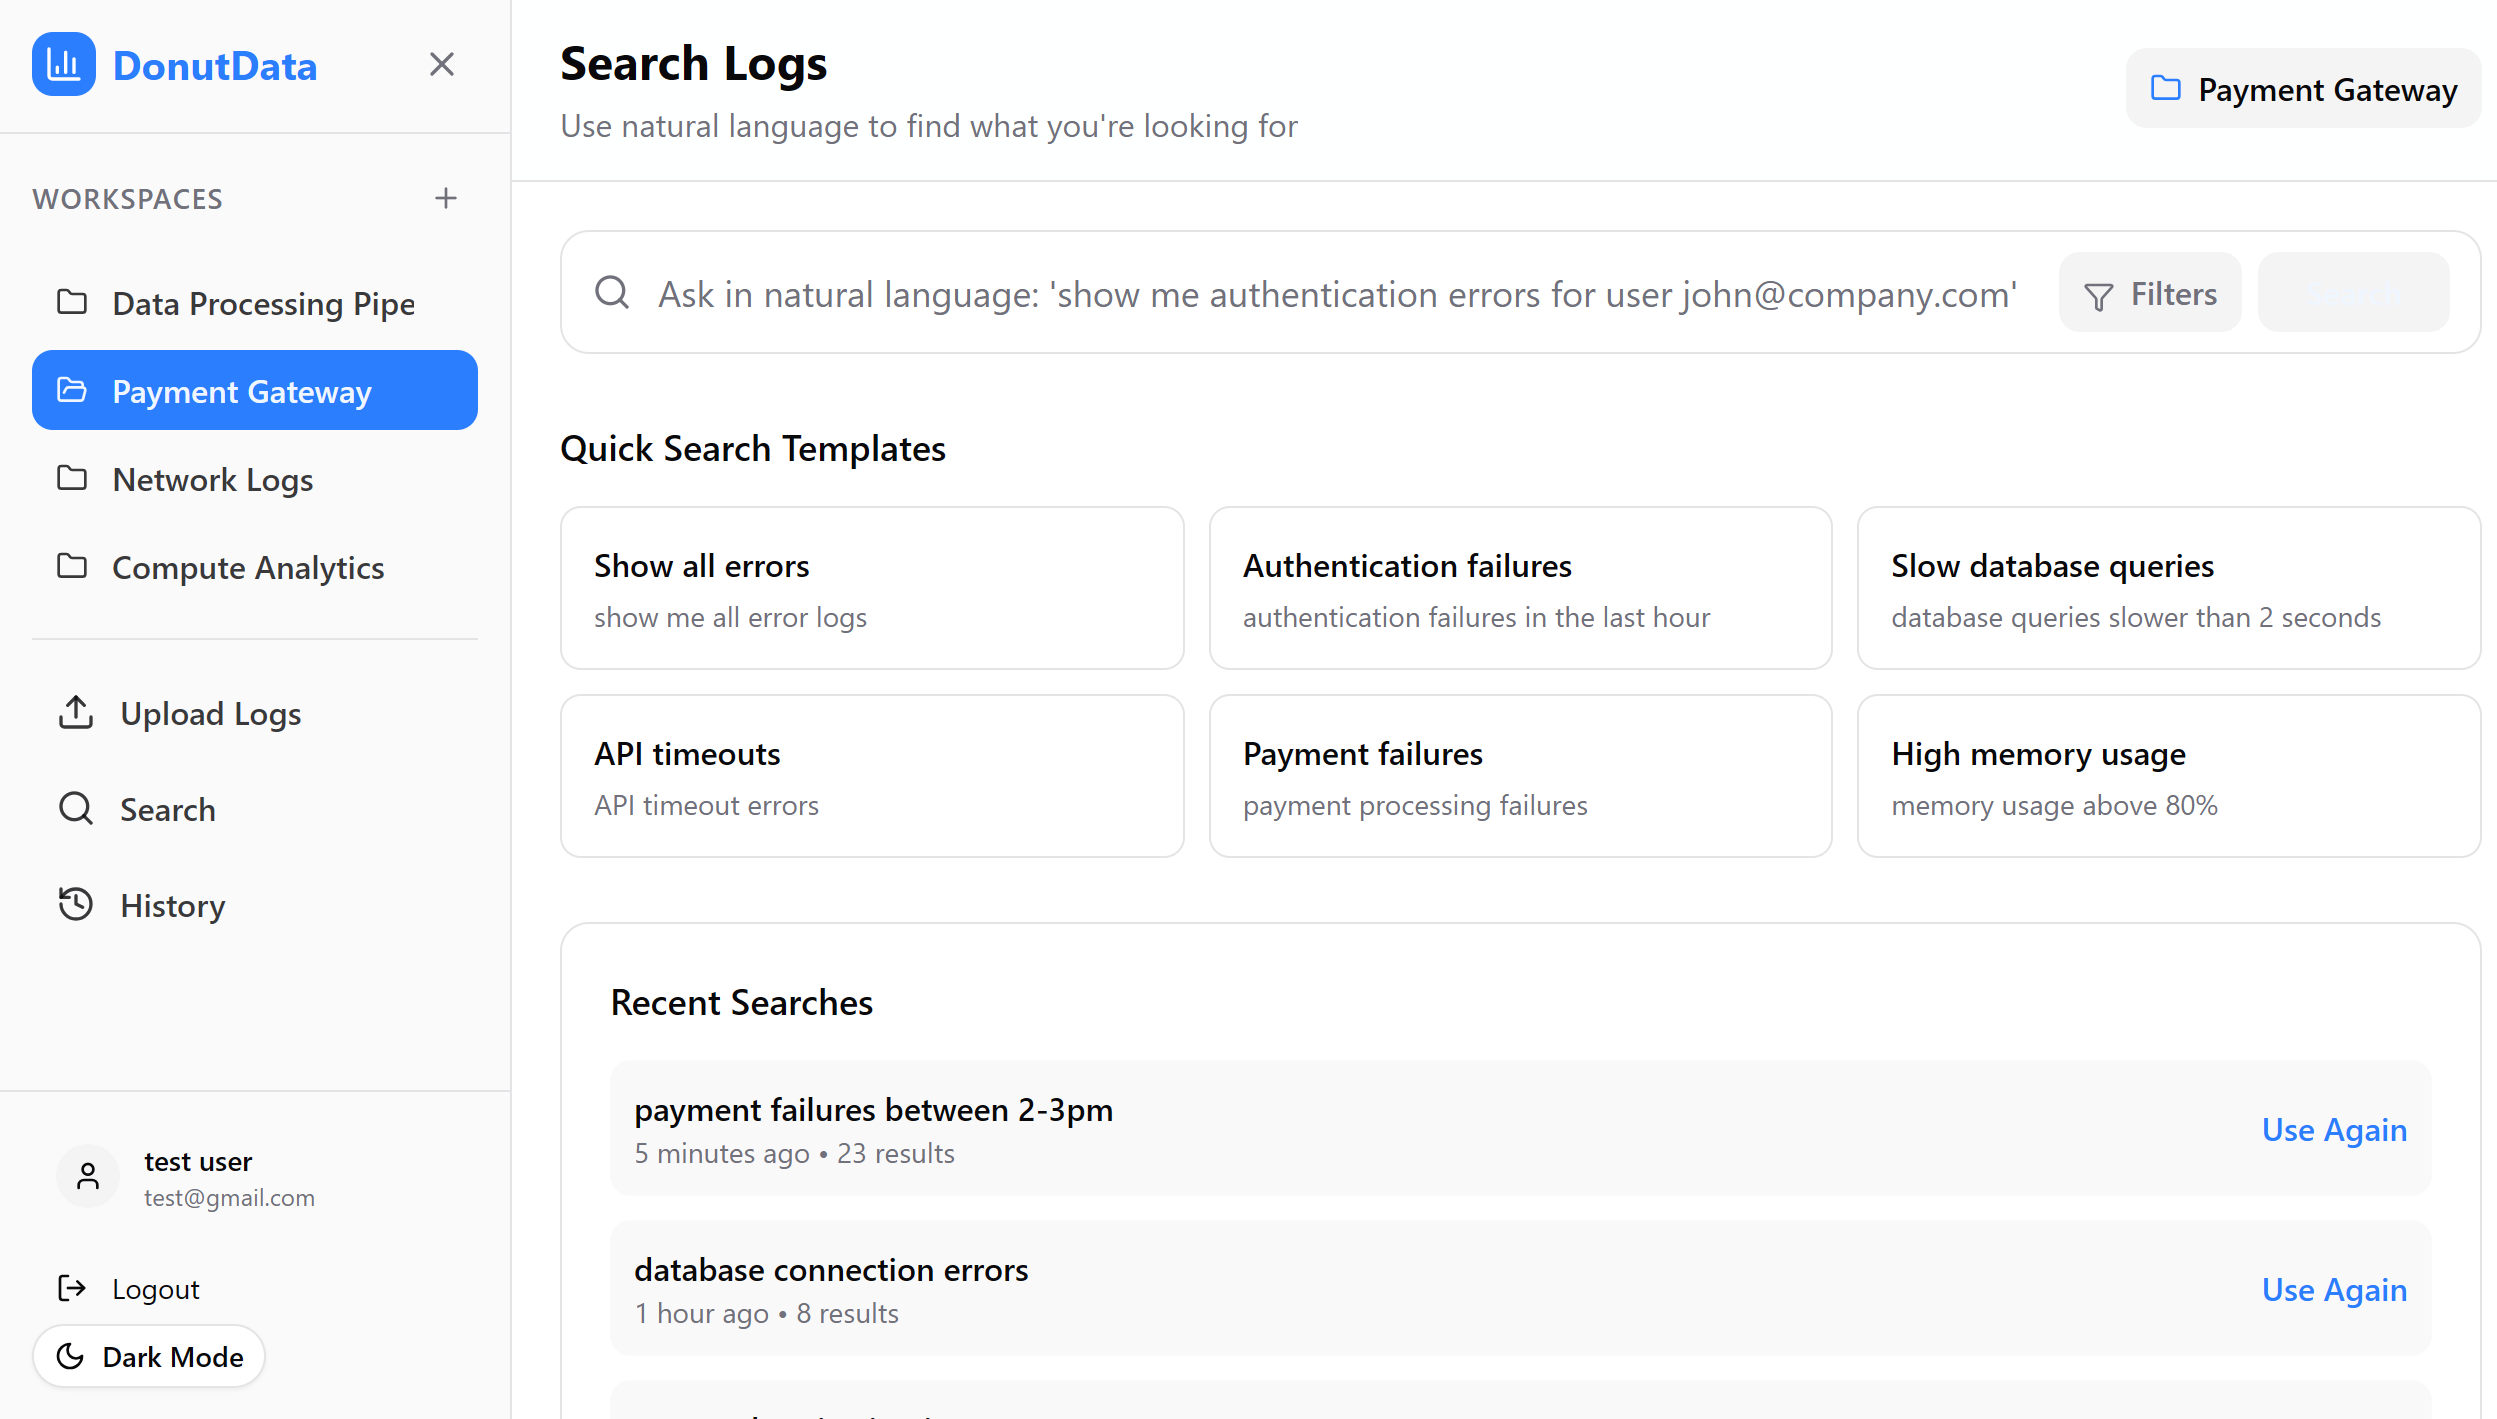The width and height of the screenshot is (2497, 1419).
Task: Use Again on payment failures search
Action: (x=2333, y=1129)
